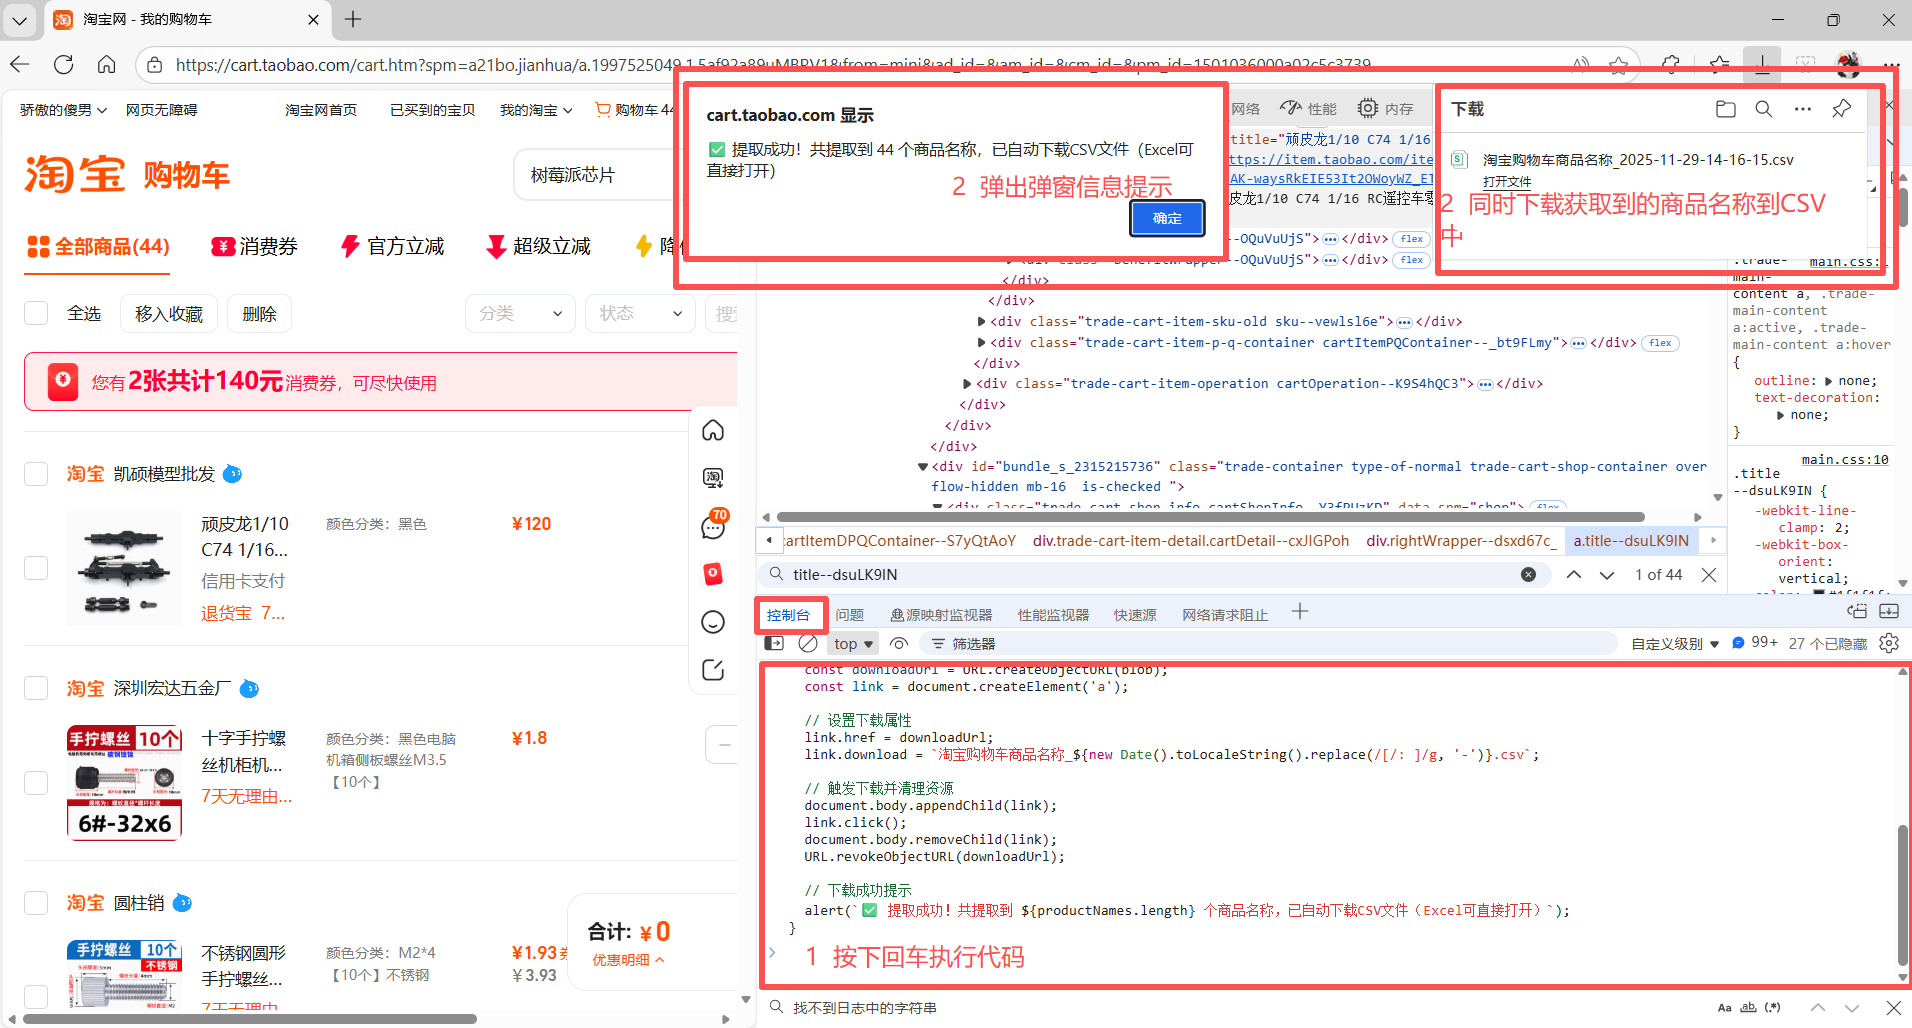Select the 深圳宏达五金厂 shop checkbox
This screenshot has height=1028, width=1912.
[36, 689]
